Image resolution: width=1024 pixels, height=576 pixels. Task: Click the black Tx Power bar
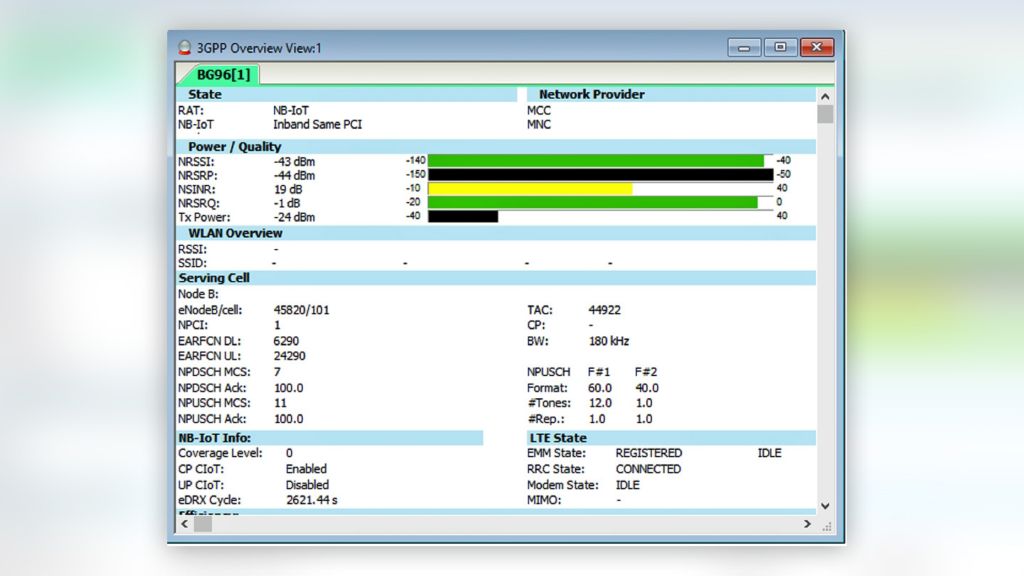pyautogui.click(x=465, y=216)
